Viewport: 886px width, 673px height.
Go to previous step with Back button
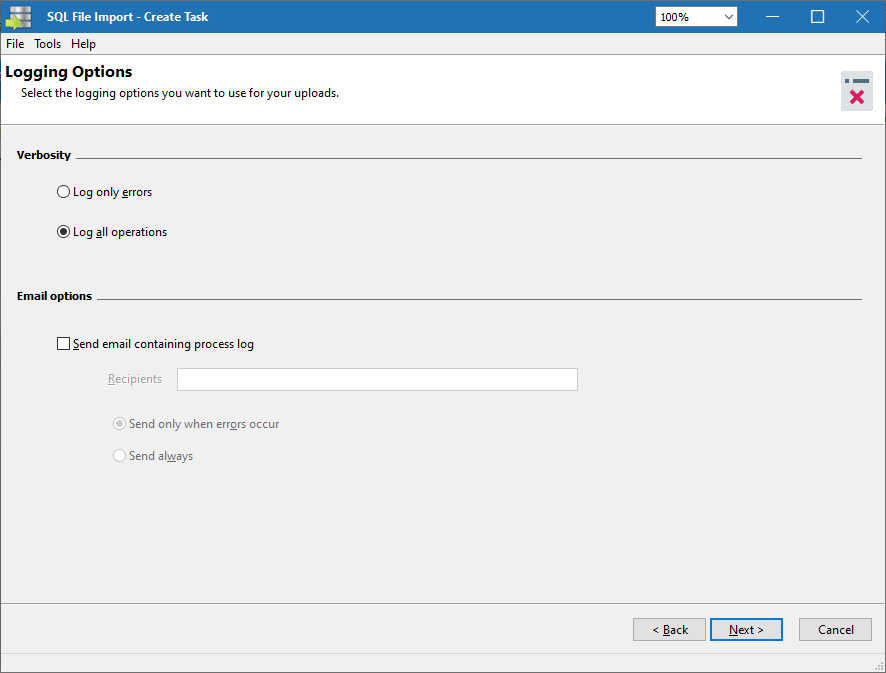click(669, 630)
